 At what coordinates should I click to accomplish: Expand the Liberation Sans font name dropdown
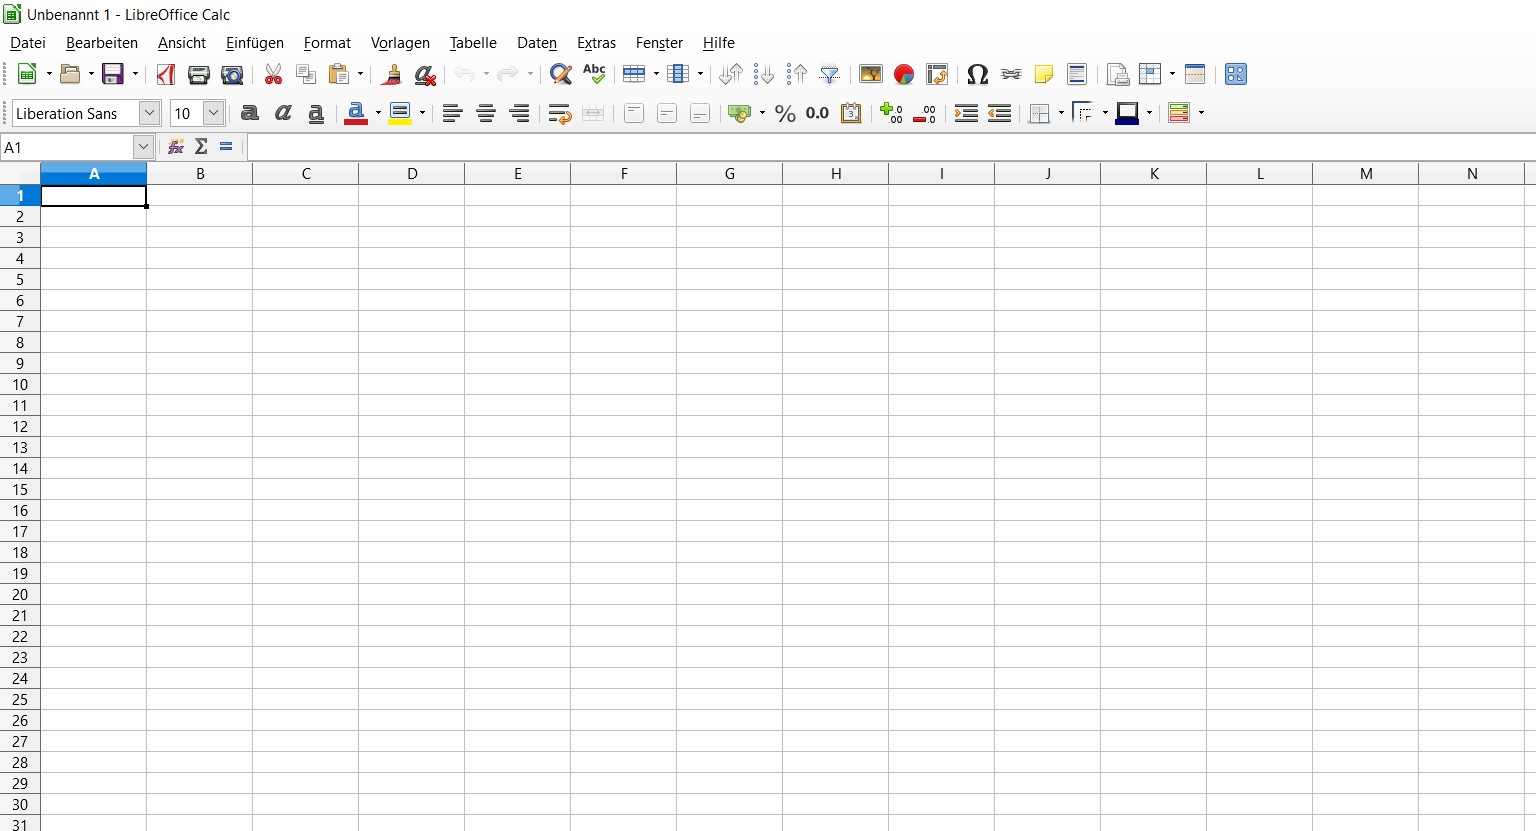[149, 113]
